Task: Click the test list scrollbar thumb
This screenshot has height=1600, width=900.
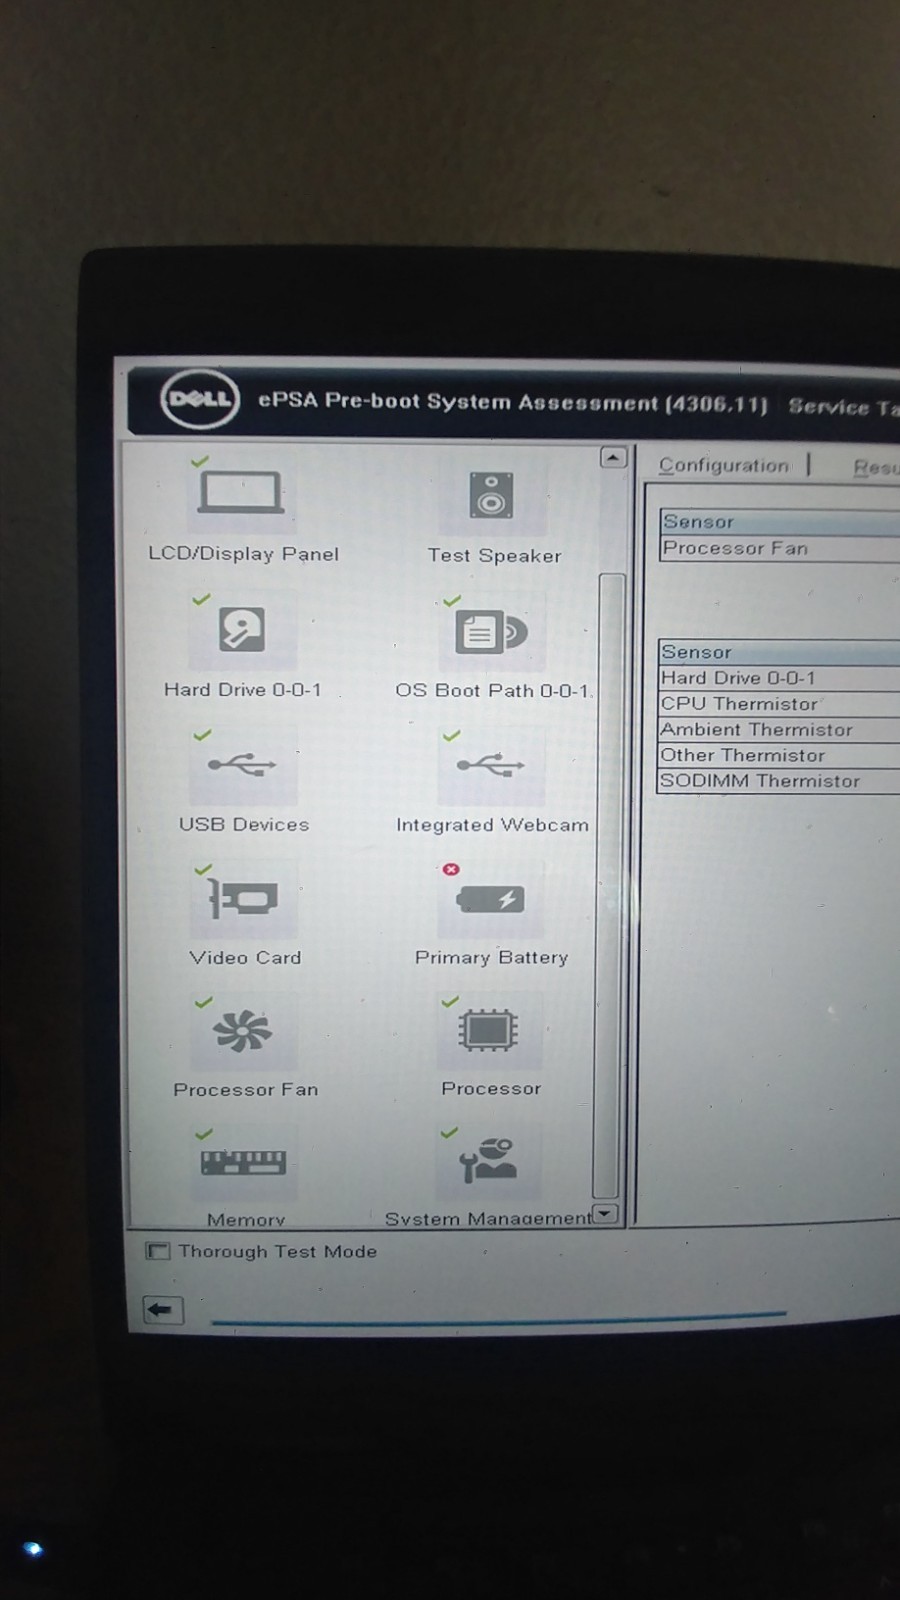Action: pos(610,886)
